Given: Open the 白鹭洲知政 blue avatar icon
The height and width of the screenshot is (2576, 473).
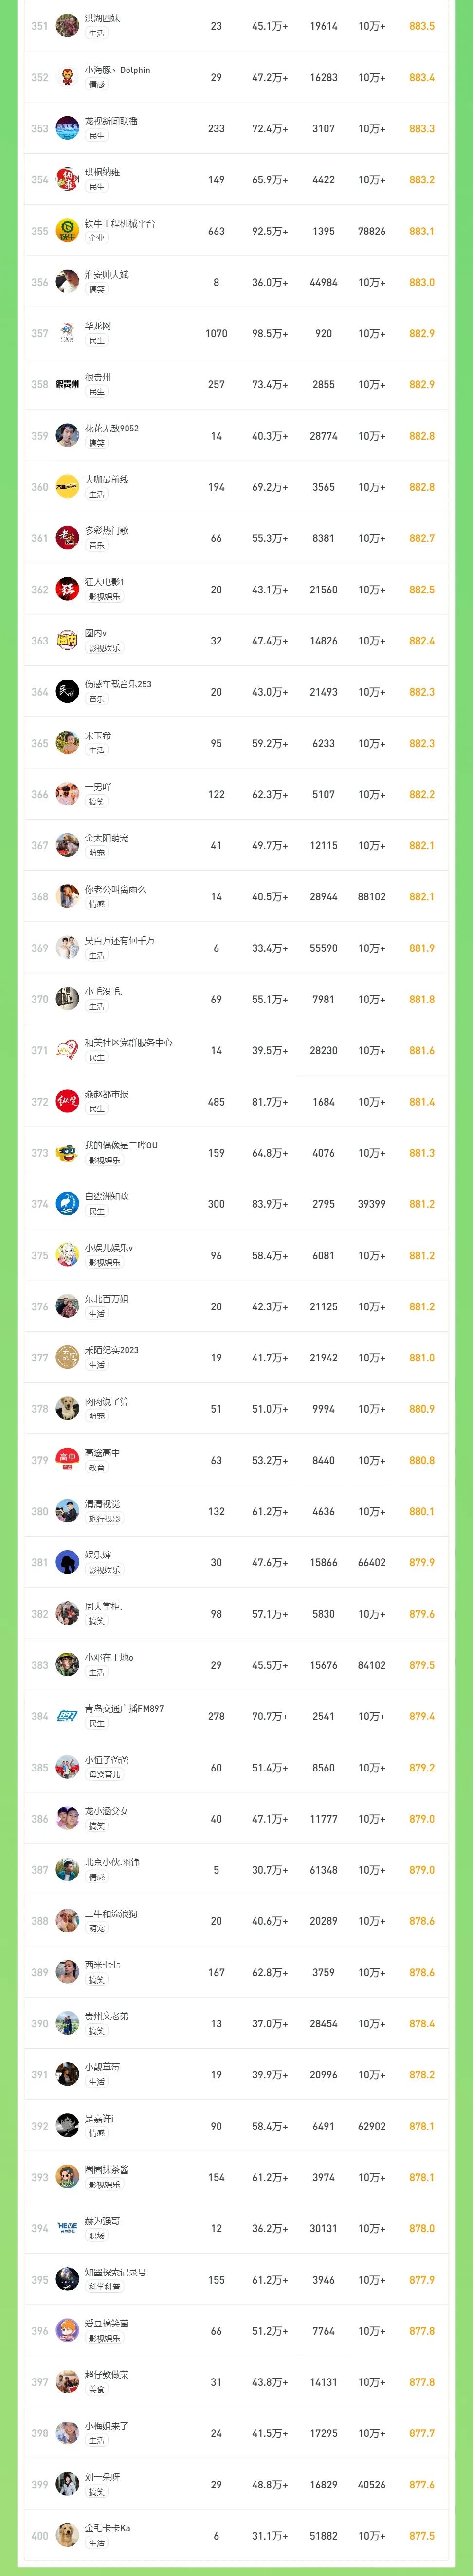Looking at the screenshot, I should tap(67, 1204).
